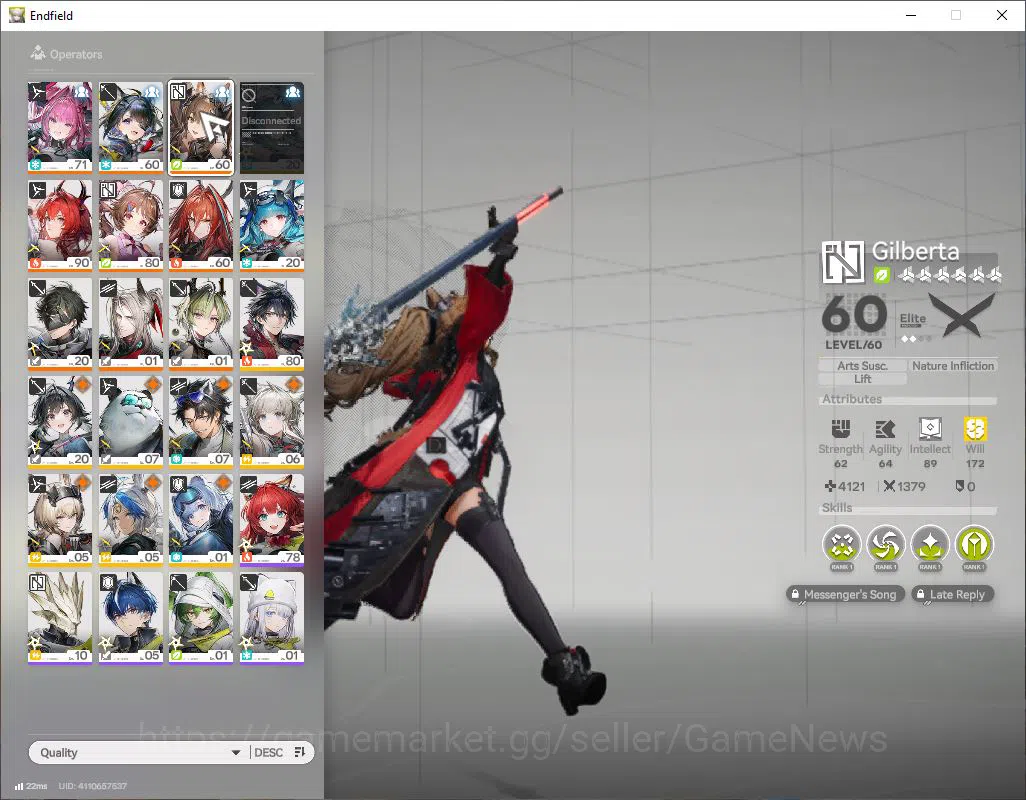Click Gilberta's green Nature element icon

pyautogui.click(x=882, y=275)
